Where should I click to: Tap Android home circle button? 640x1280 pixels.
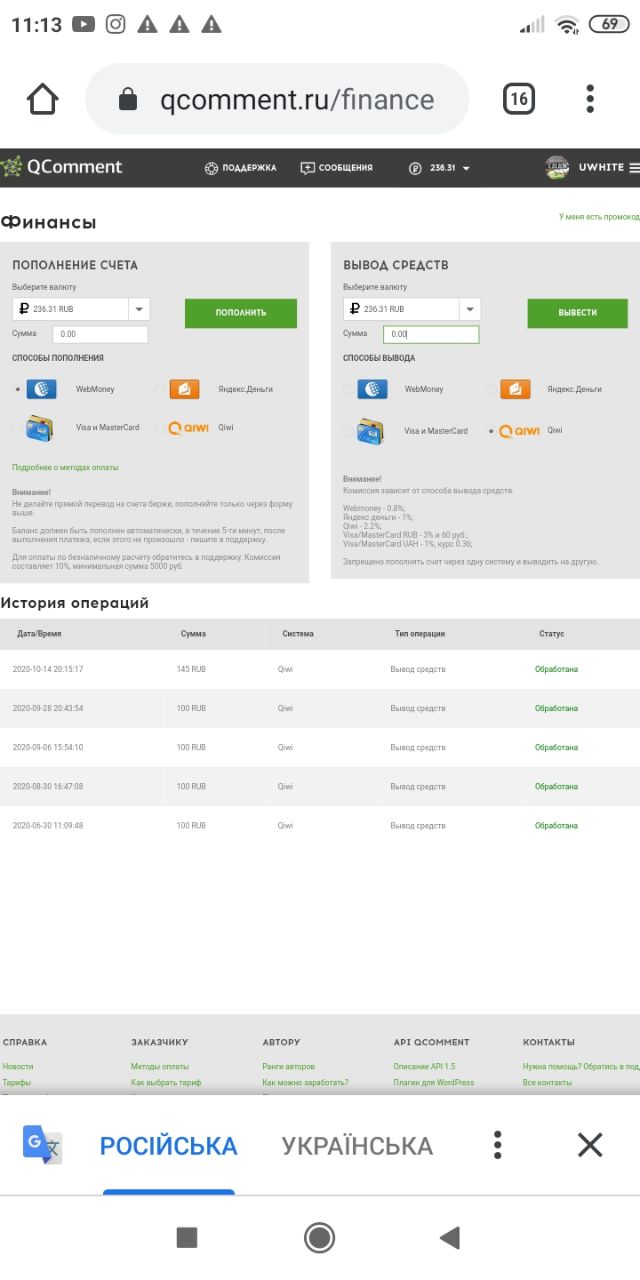319,1238
